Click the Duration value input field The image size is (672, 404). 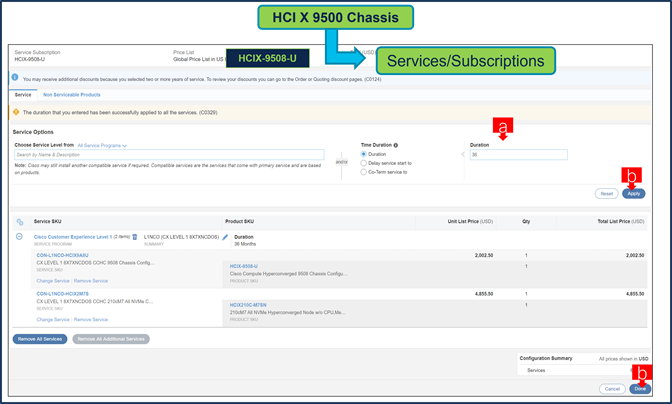pos(519,155)
